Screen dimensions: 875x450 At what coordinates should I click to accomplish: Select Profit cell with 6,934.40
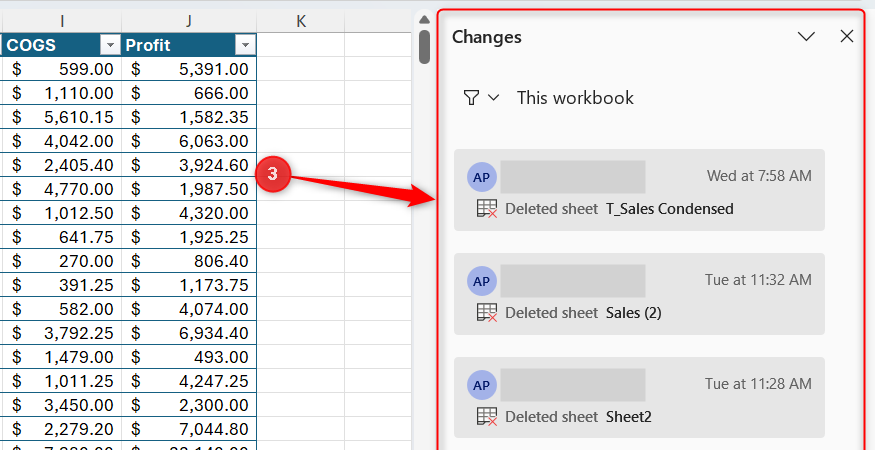189,333
